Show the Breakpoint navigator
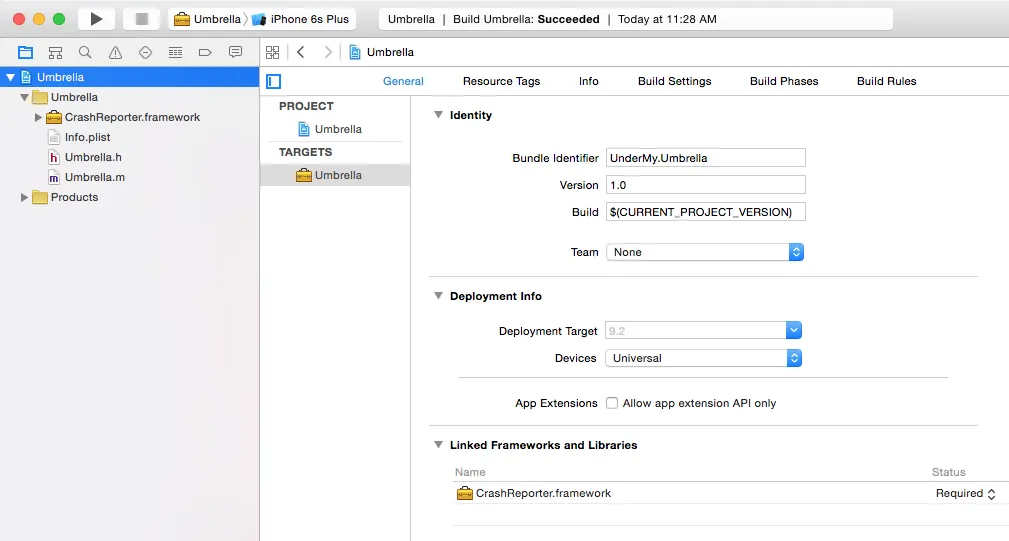 205,52
